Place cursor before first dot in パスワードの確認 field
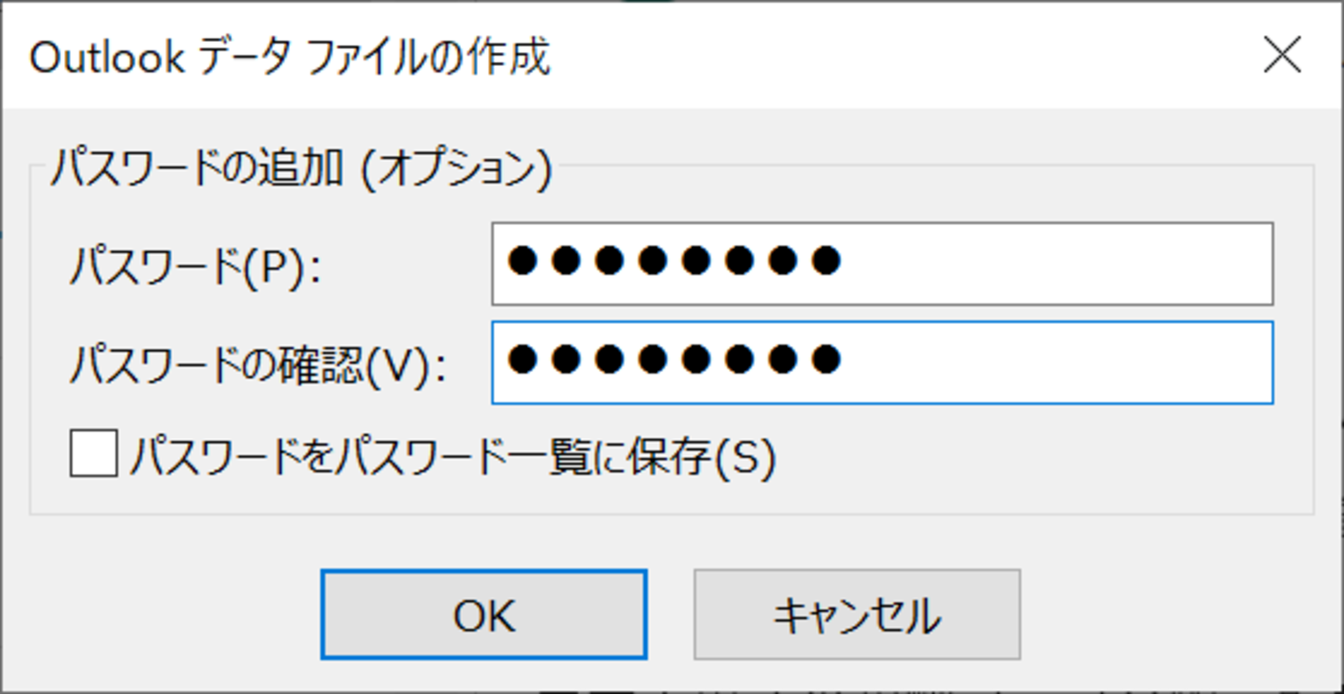1344x694 pixels. 504,360
